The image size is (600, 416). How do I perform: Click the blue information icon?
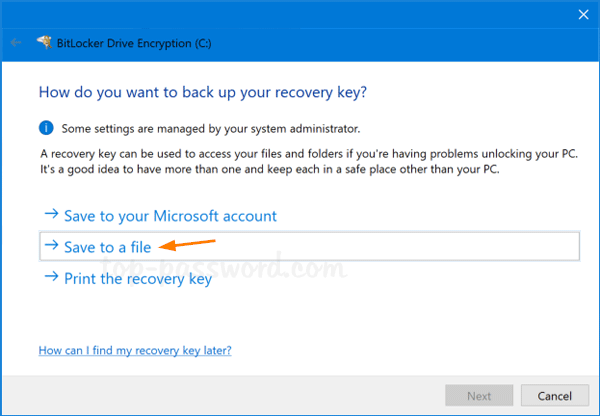[46, 128]
